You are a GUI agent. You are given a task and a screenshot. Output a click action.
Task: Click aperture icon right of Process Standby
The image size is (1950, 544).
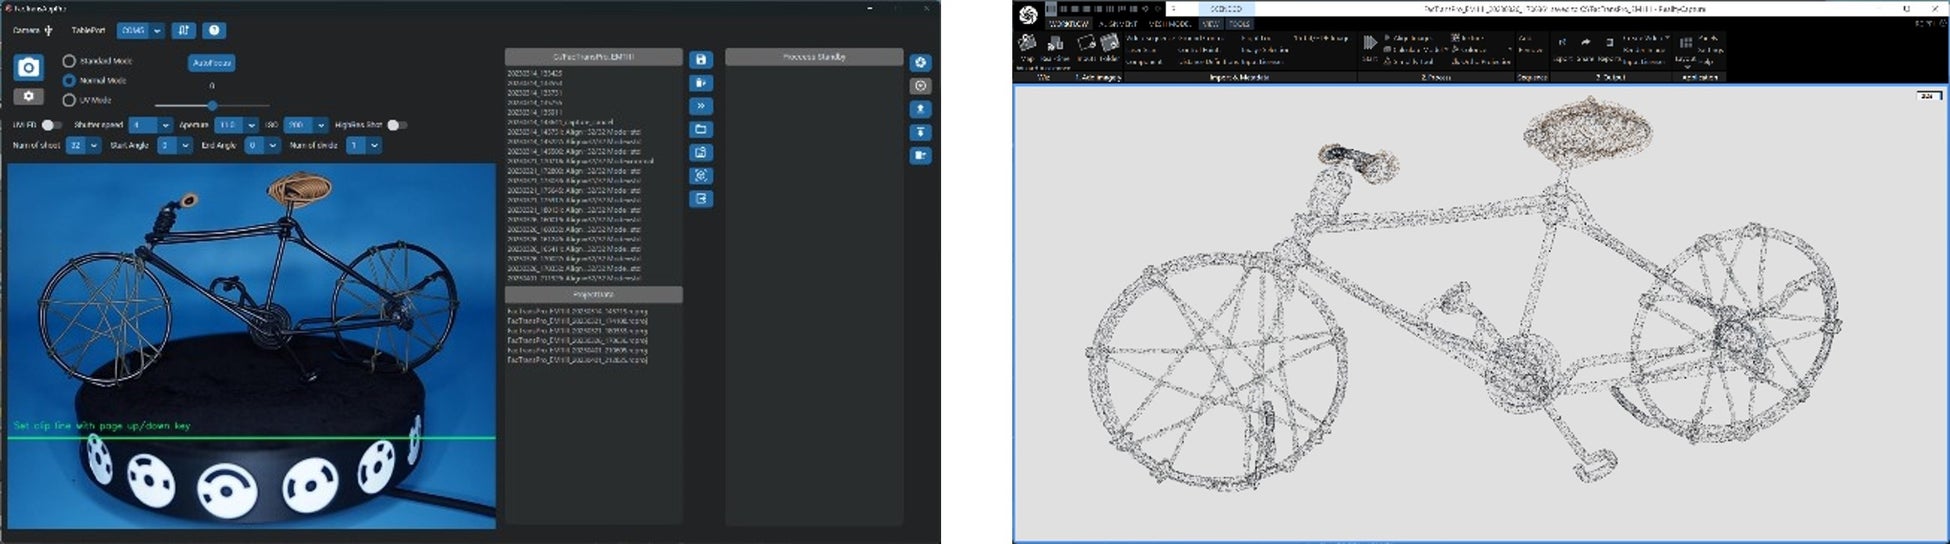[921, 63]
